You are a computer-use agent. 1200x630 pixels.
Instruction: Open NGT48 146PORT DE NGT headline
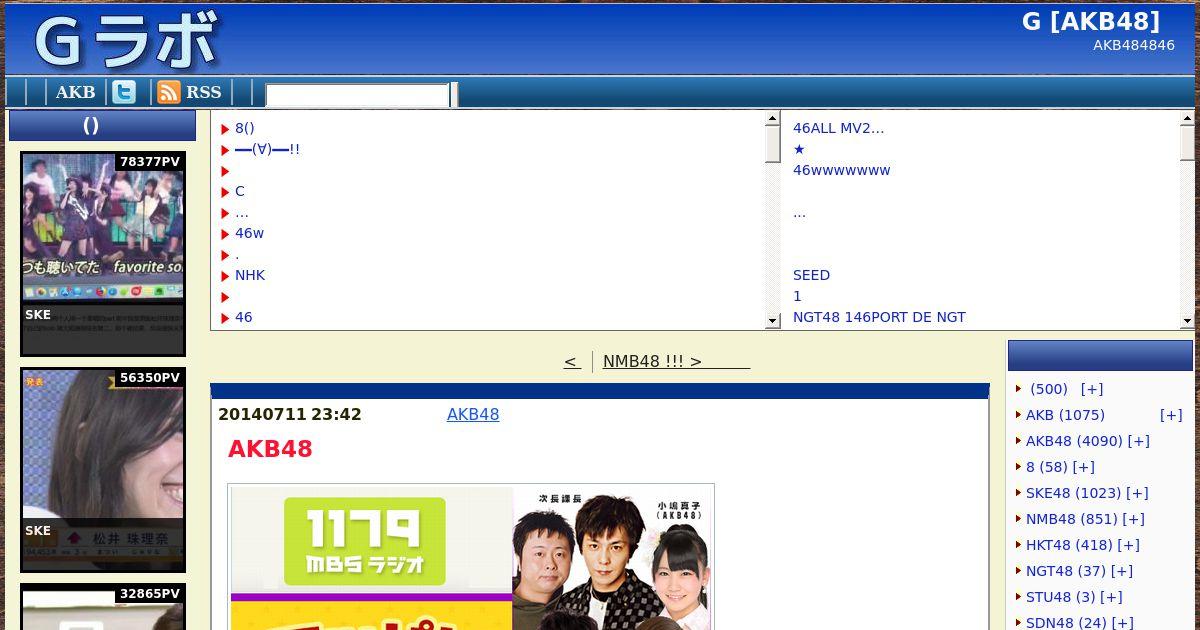879,317
